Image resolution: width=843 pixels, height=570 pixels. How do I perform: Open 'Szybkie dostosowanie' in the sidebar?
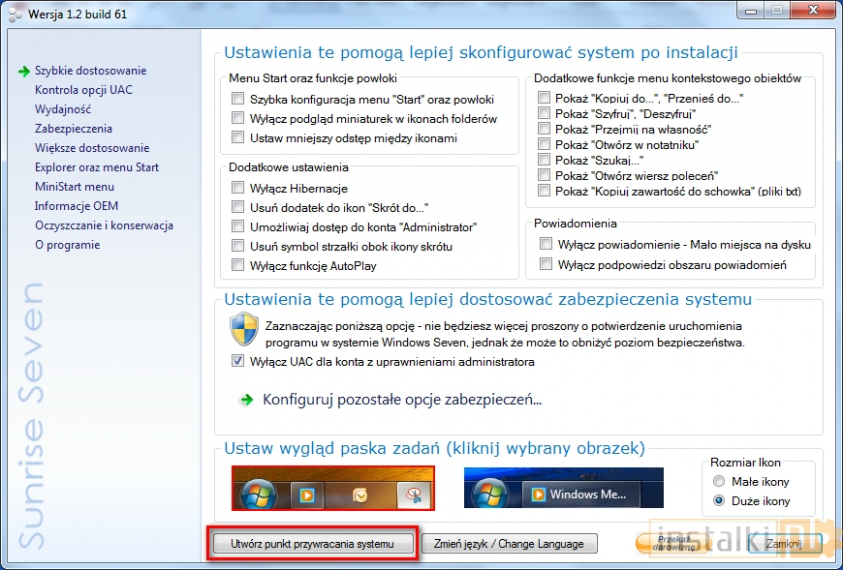click(x=90, y=70)
